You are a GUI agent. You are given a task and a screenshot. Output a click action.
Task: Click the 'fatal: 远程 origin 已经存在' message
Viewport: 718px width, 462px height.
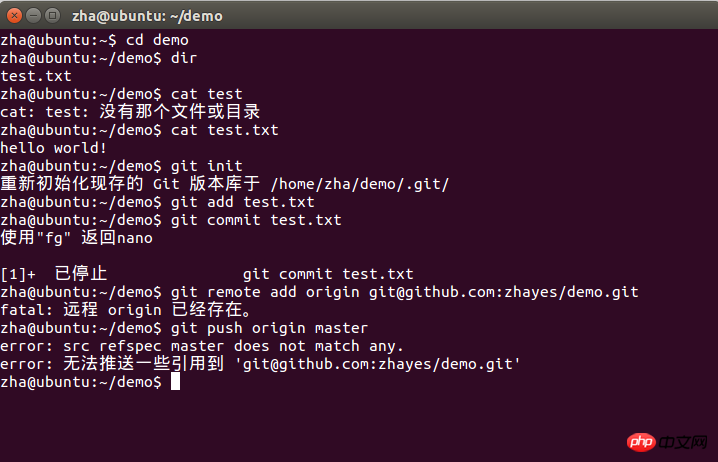126,310
